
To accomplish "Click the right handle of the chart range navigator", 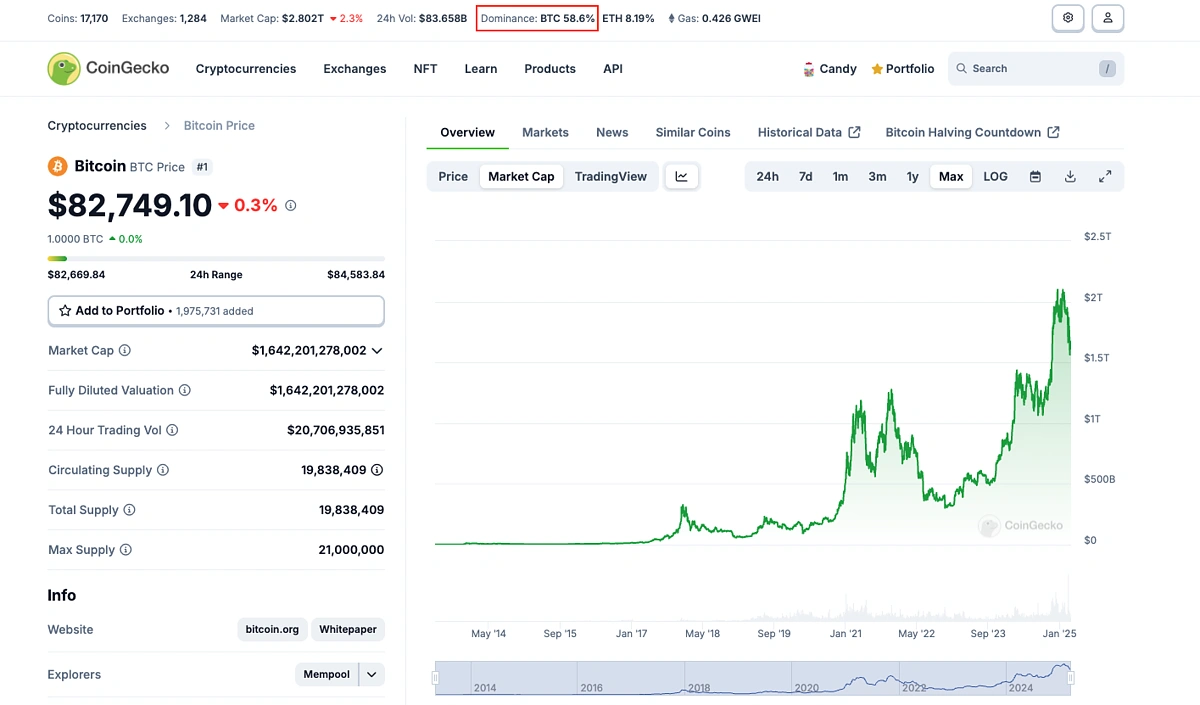I will (x=1070, y=678).
